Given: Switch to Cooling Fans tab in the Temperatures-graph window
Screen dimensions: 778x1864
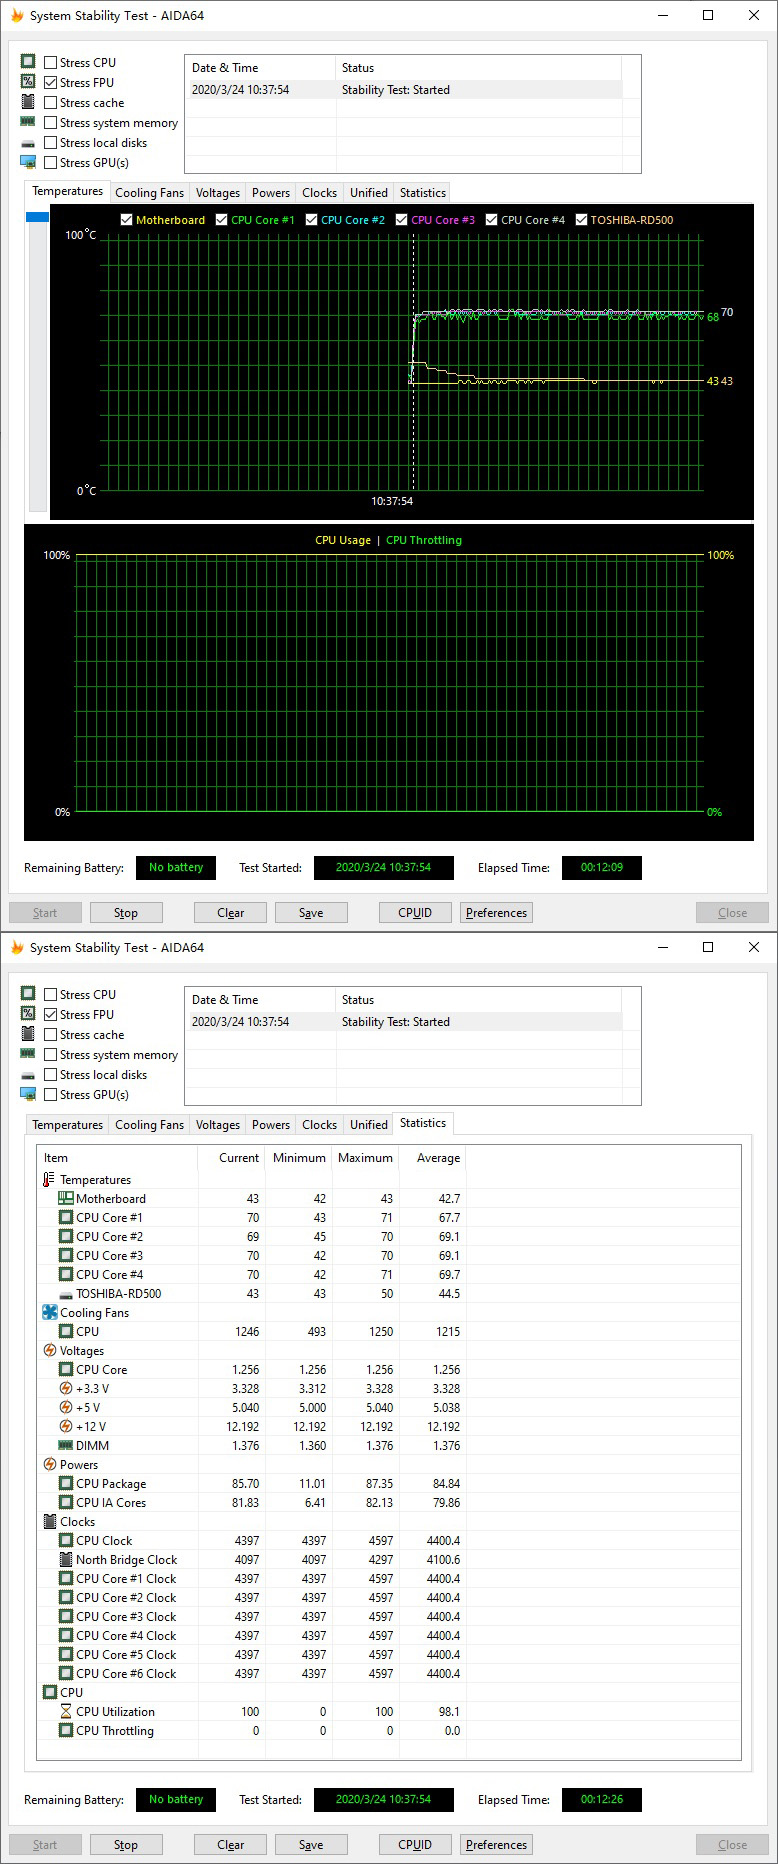Looking at the screenshot, I should coord(149,193).
